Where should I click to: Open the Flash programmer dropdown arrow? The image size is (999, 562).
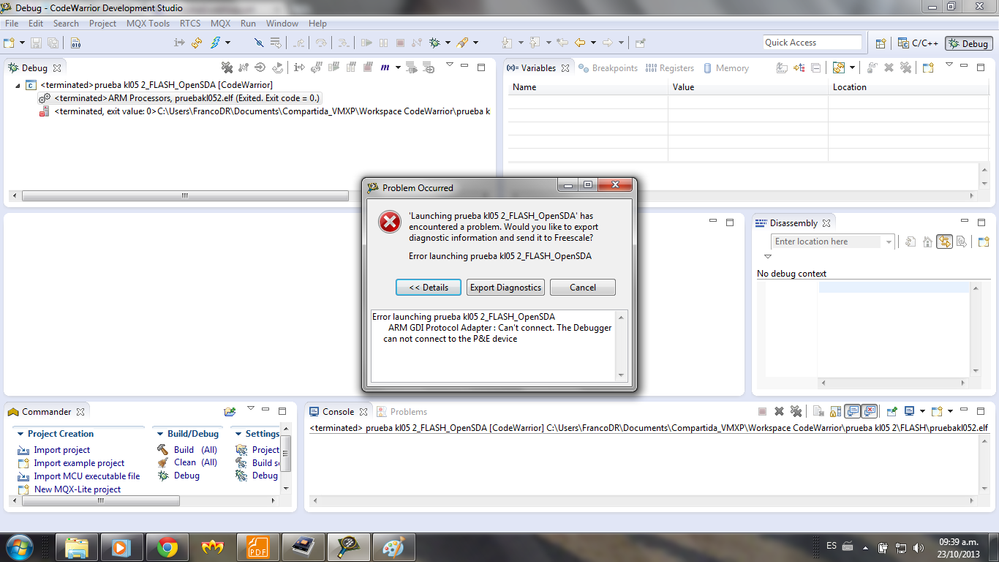click(x=227, y=43)
